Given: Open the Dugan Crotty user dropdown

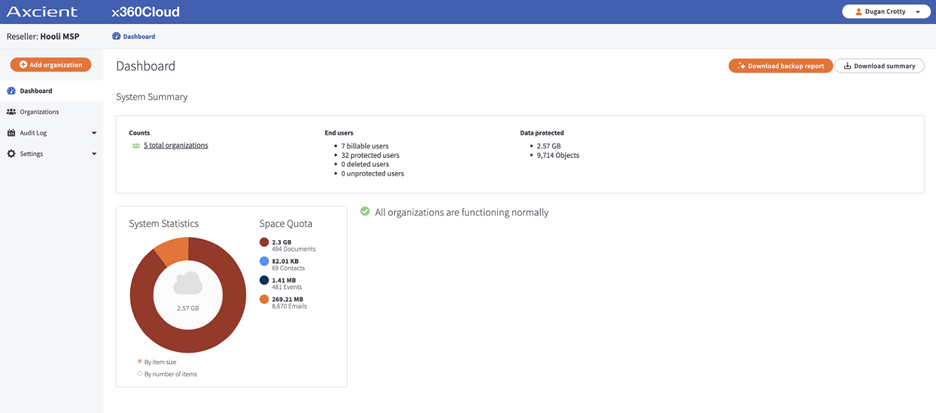Looking at the screenshot, I should pos(885,12).
